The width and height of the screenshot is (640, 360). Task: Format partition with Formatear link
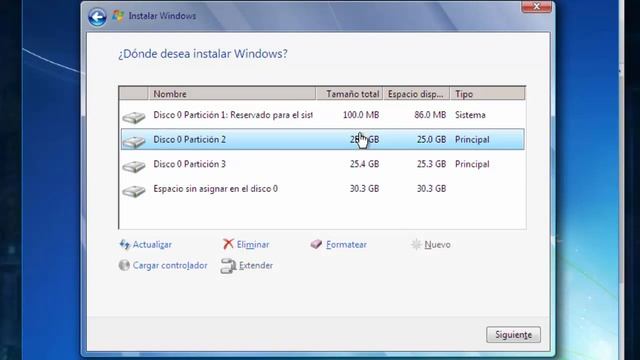coord(346,244)
